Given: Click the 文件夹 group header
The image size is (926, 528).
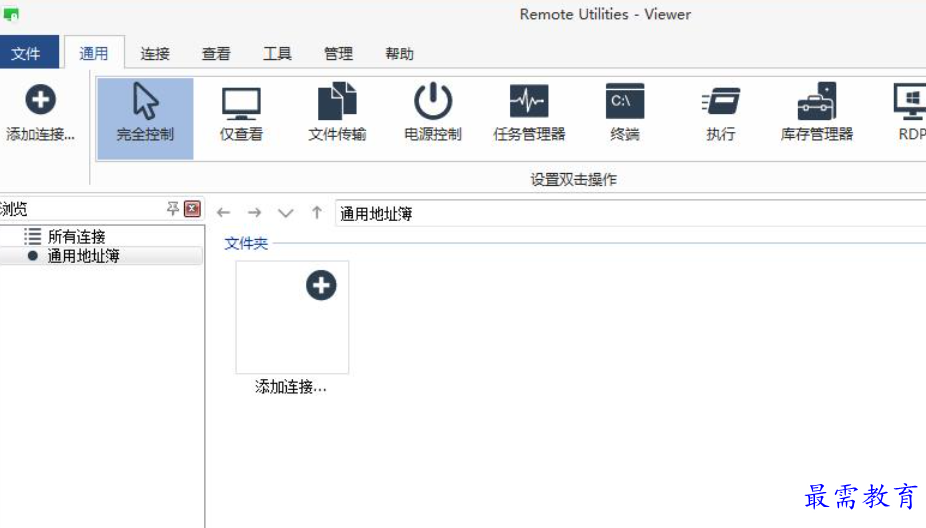Looking at the screenshot, I should (x=246, y=243).
